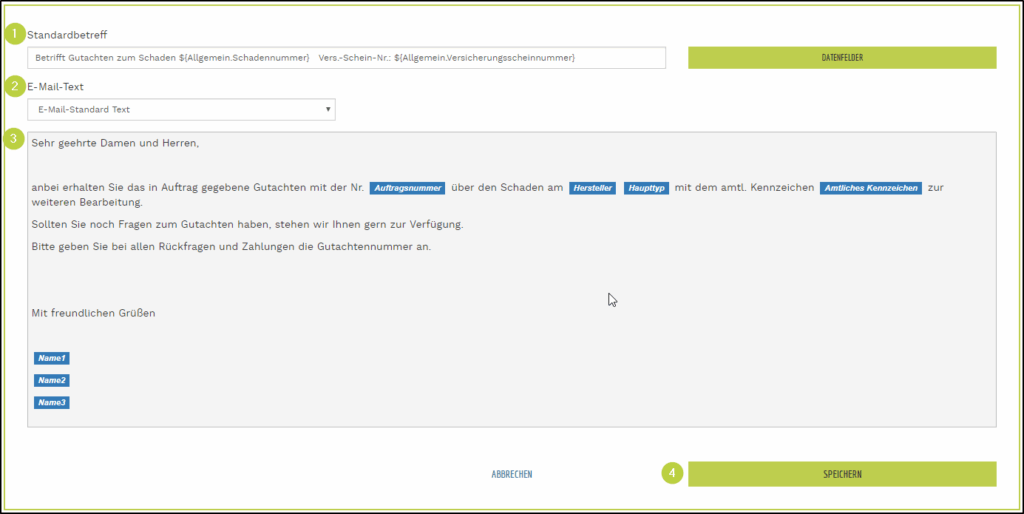Click the "Bitte geben Sie bei allen Rückfragen" sentence
Viewport: 1024px width, 514px height.
pyautogui.click(x=231, y=246)
